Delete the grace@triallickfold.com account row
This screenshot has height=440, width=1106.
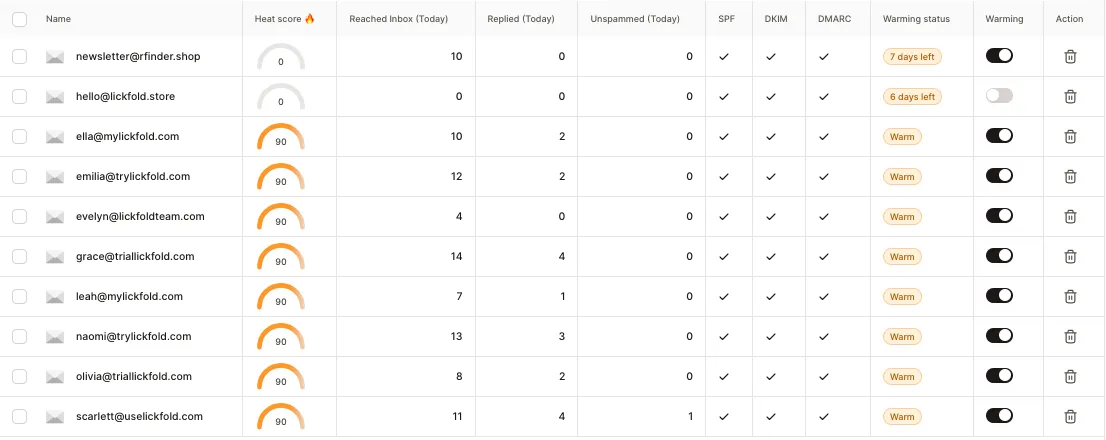(x=1070, y=257)
